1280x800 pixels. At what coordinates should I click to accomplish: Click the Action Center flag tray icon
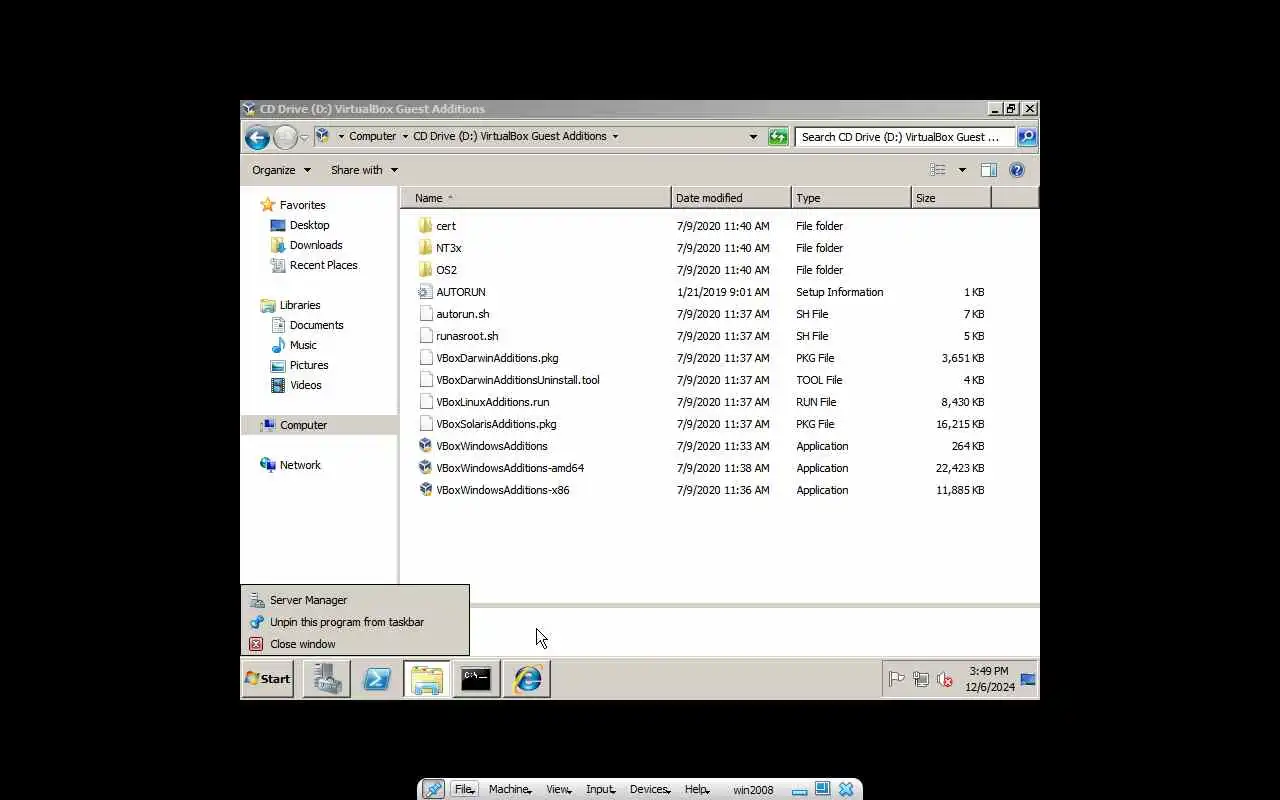[x=897, y=679]
